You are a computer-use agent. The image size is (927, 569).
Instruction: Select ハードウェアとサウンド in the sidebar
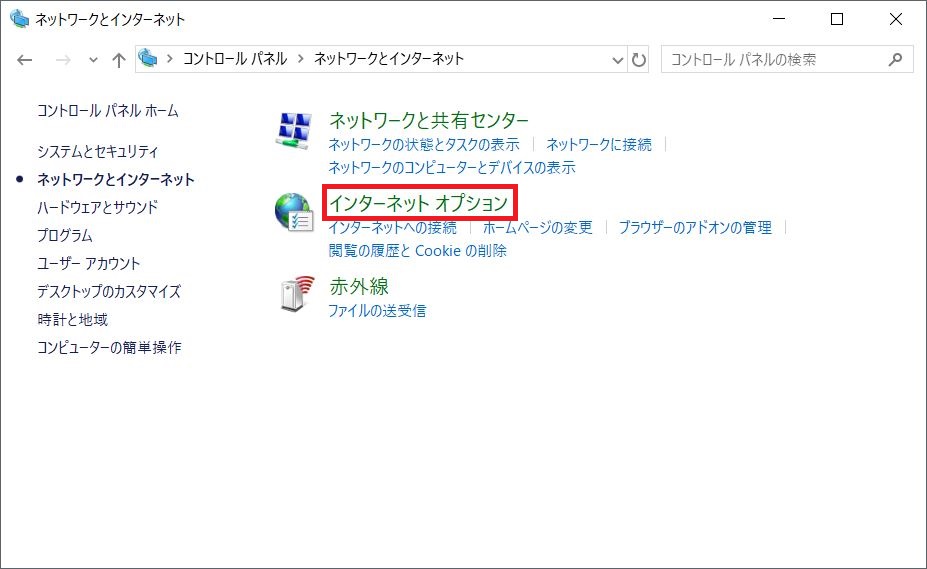pos(97,208)
